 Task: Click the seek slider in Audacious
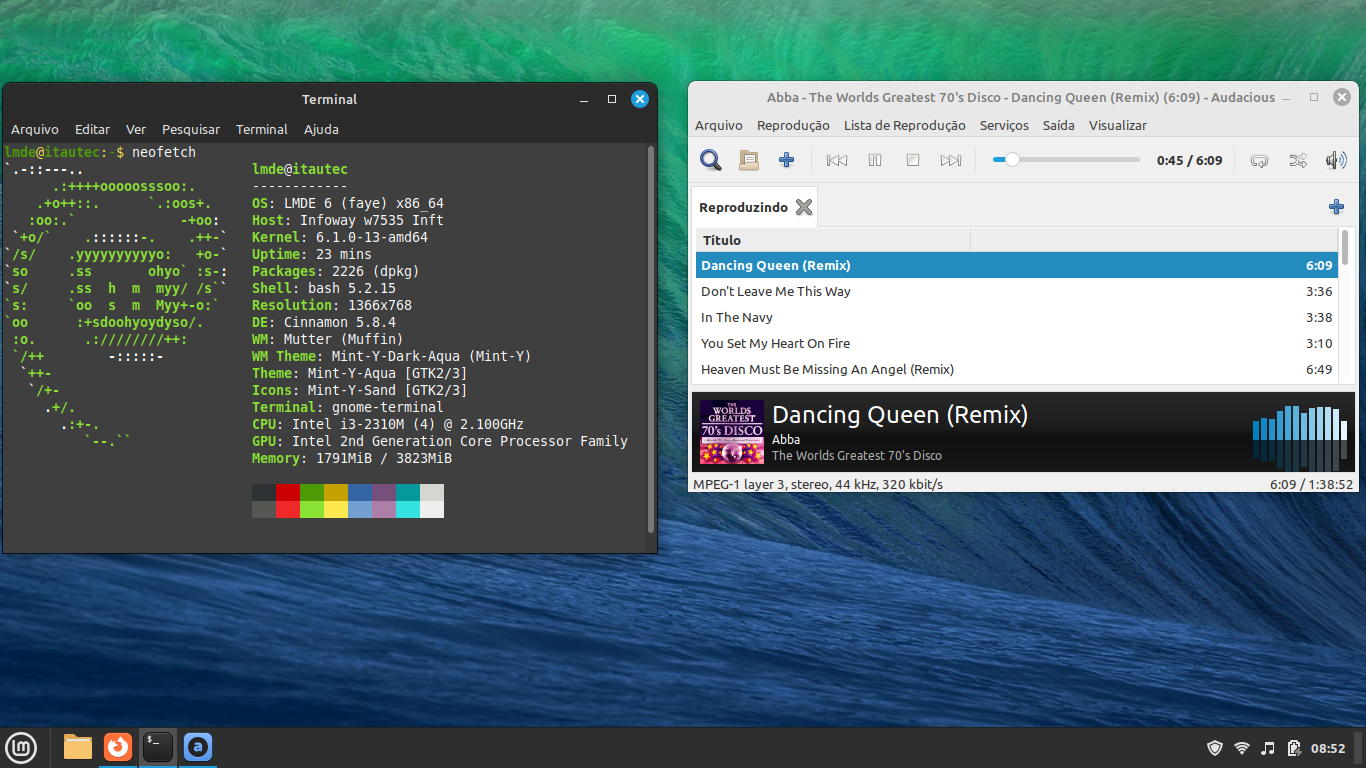tap(1066, 160)
